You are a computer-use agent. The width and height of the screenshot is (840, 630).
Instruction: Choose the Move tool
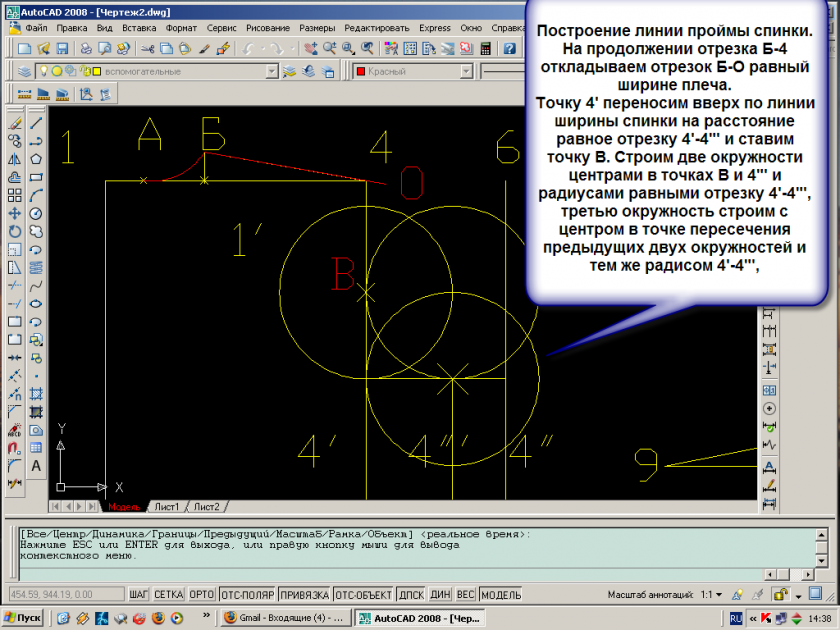pos(15,213)
